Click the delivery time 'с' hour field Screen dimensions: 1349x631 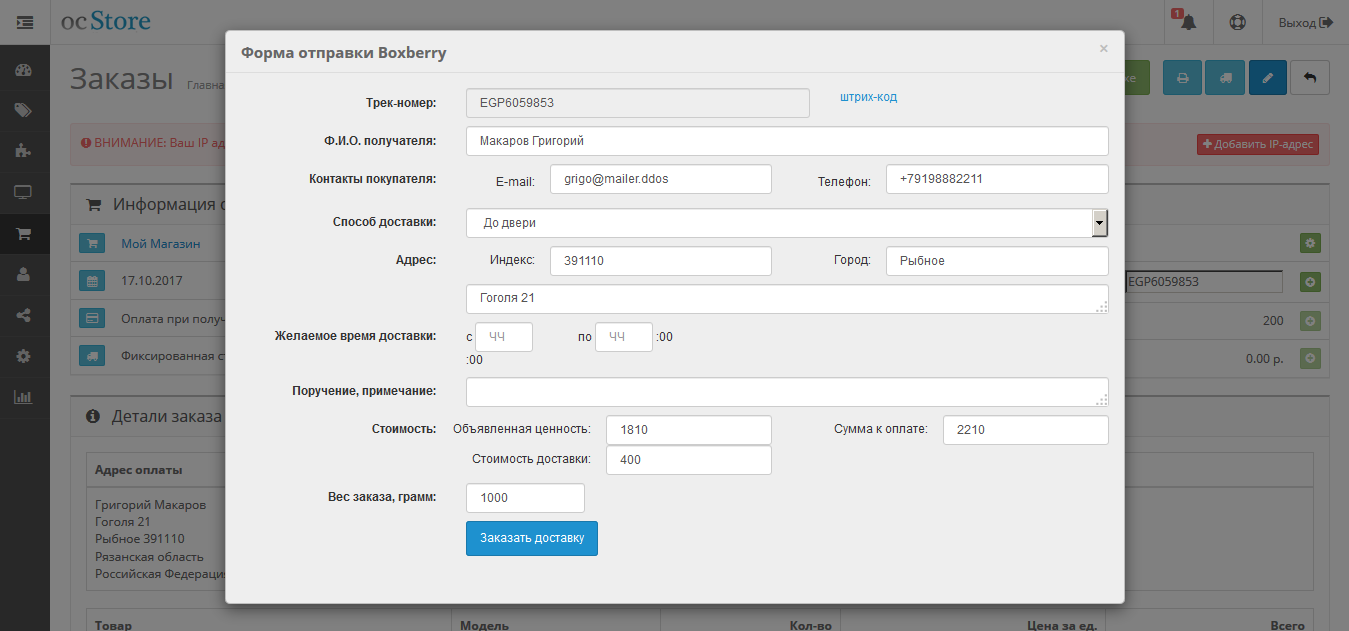click(x=504, y=337)
